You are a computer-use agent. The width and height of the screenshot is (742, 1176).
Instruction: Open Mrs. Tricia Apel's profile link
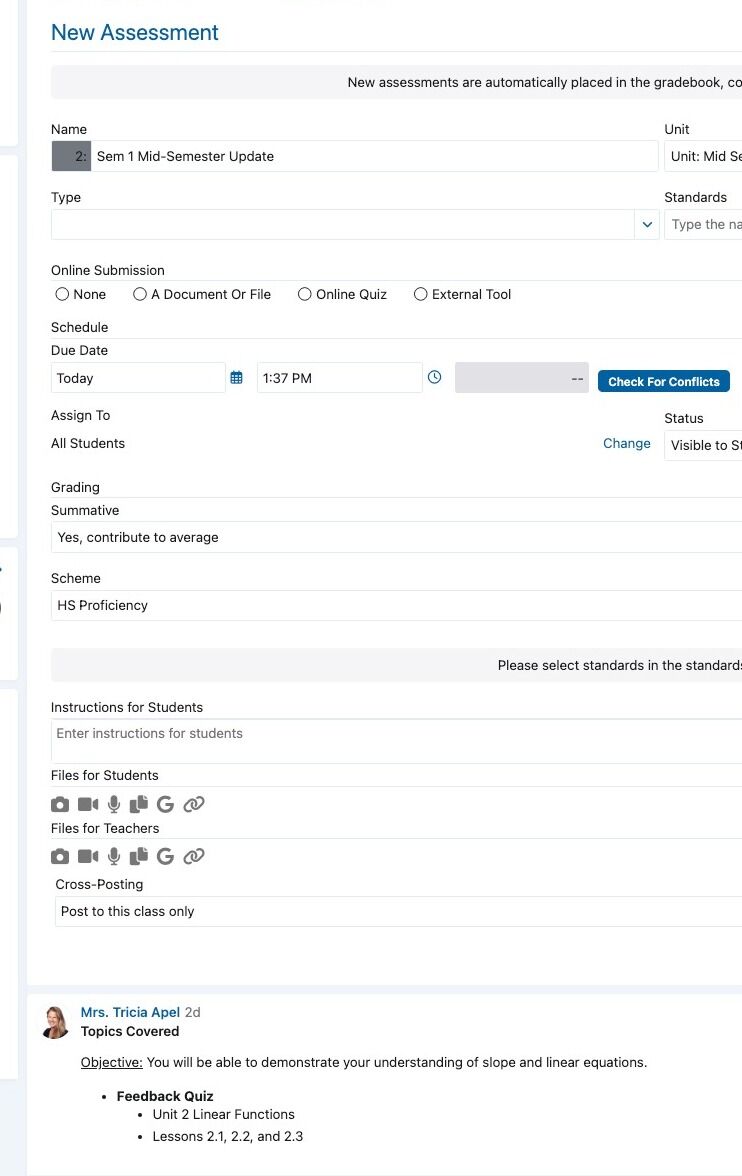tap(131, 1012)
